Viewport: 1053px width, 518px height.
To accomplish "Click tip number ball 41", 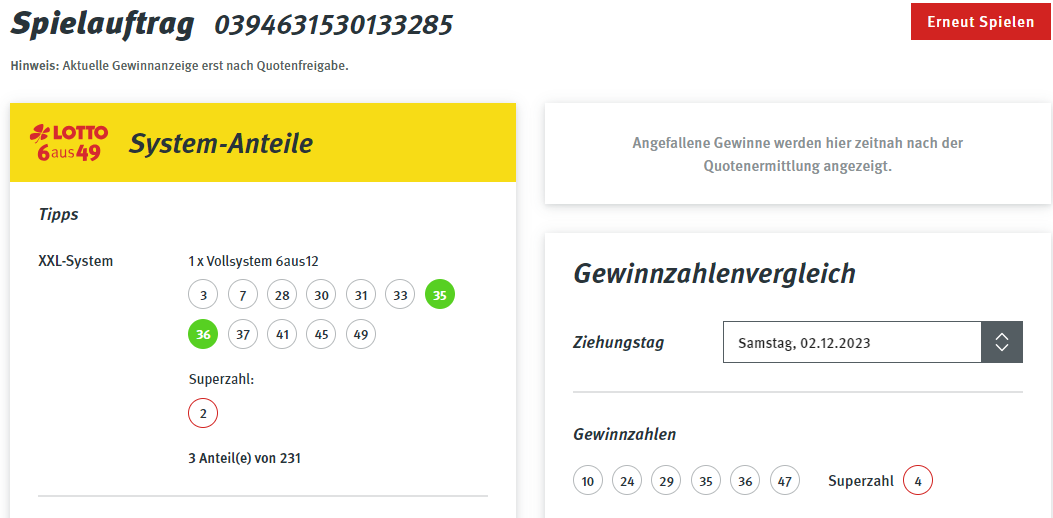I will pos(282,334).
